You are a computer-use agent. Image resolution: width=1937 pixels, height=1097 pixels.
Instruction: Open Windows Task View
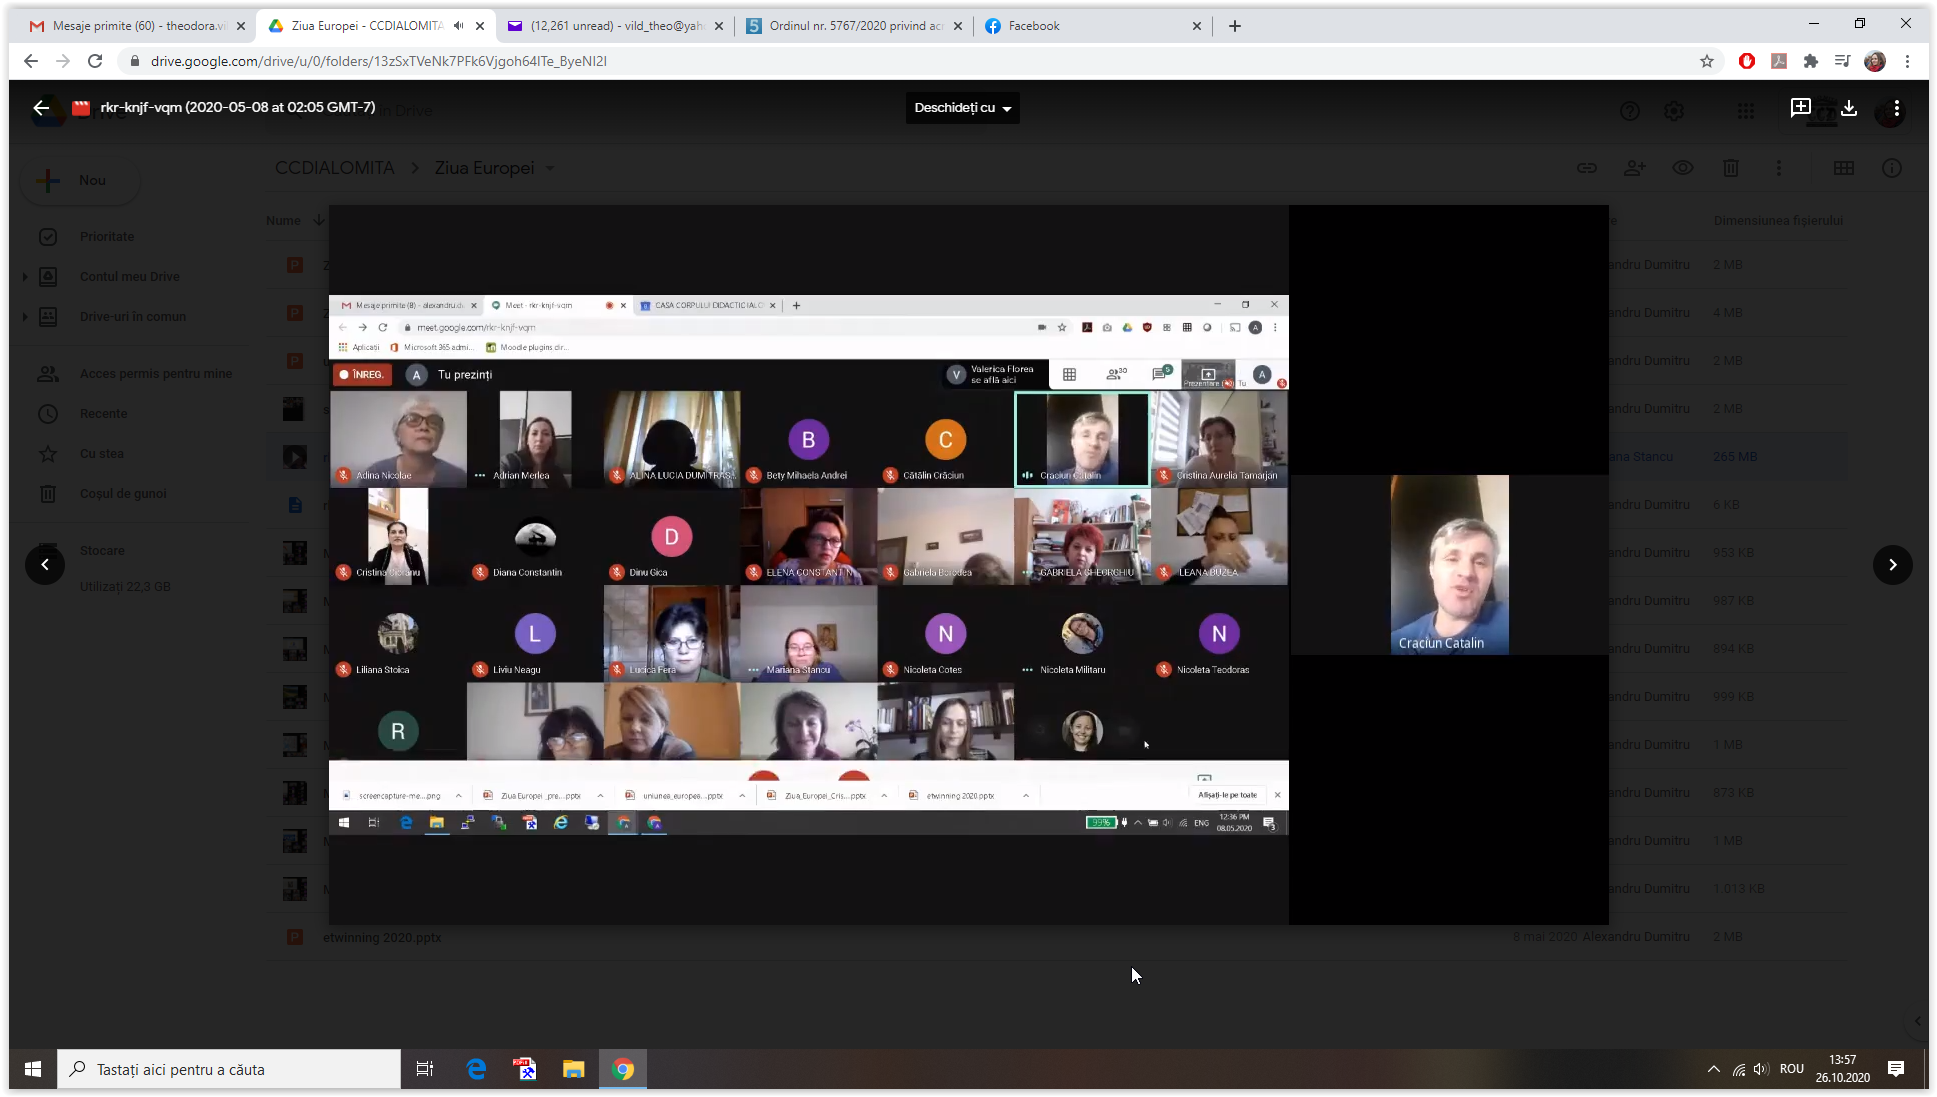[425, 1069]
